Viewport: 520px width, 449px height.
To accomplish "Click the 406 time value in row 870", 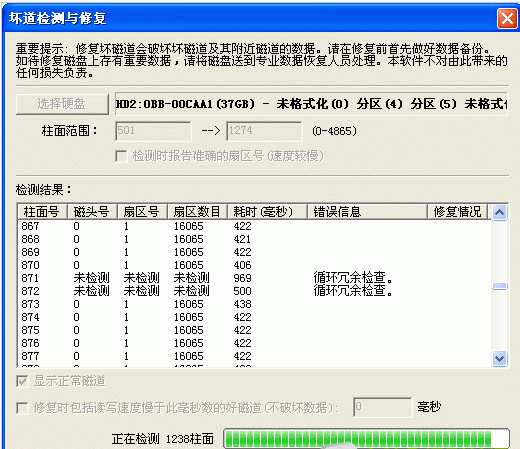I will click(x=242, y=265).
